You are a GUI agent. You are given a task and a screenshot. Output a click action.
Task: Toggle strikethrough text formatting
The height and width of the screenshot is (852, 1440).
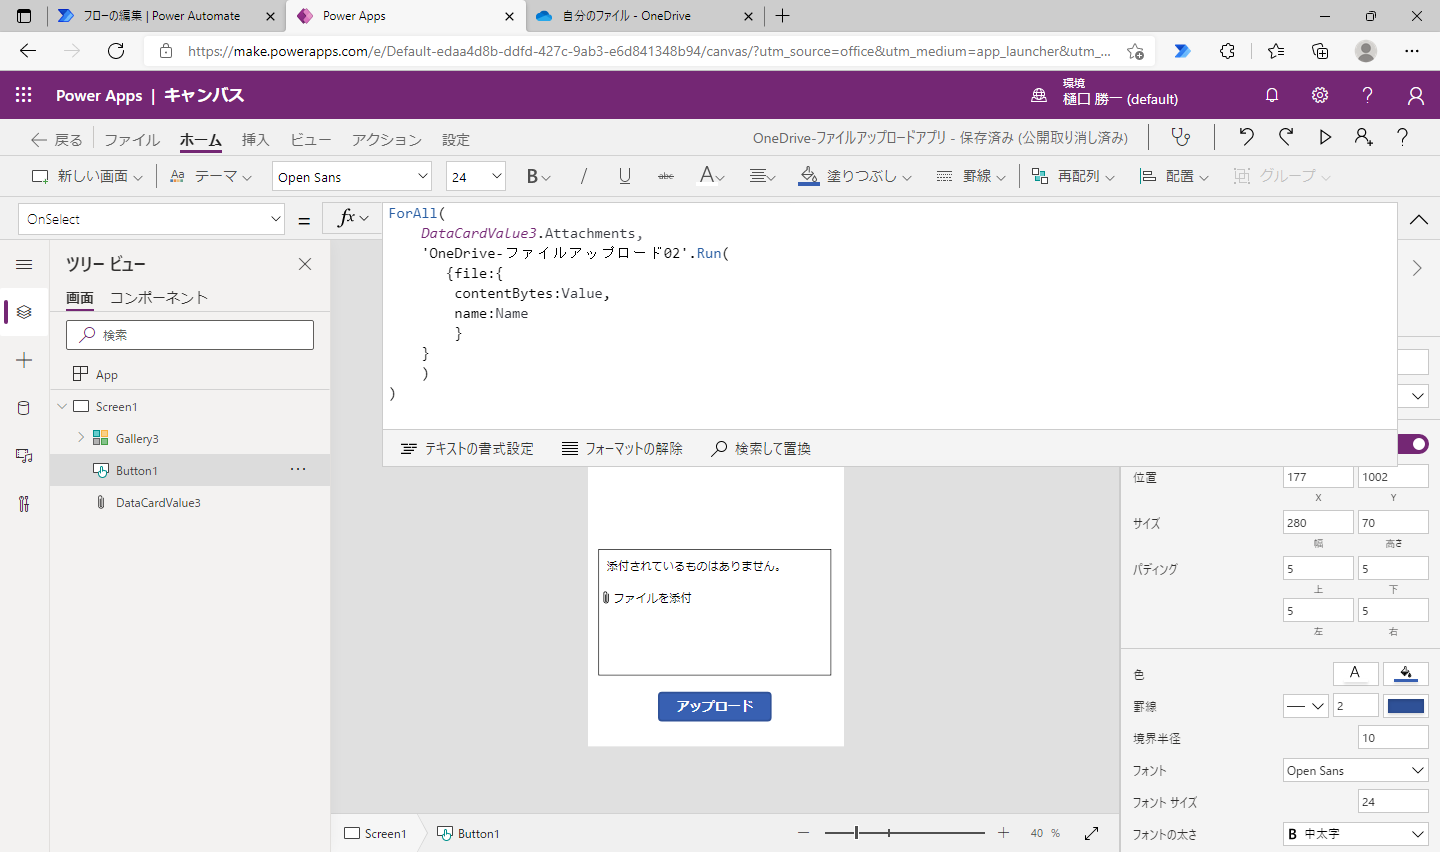click(x=666, y=176)
